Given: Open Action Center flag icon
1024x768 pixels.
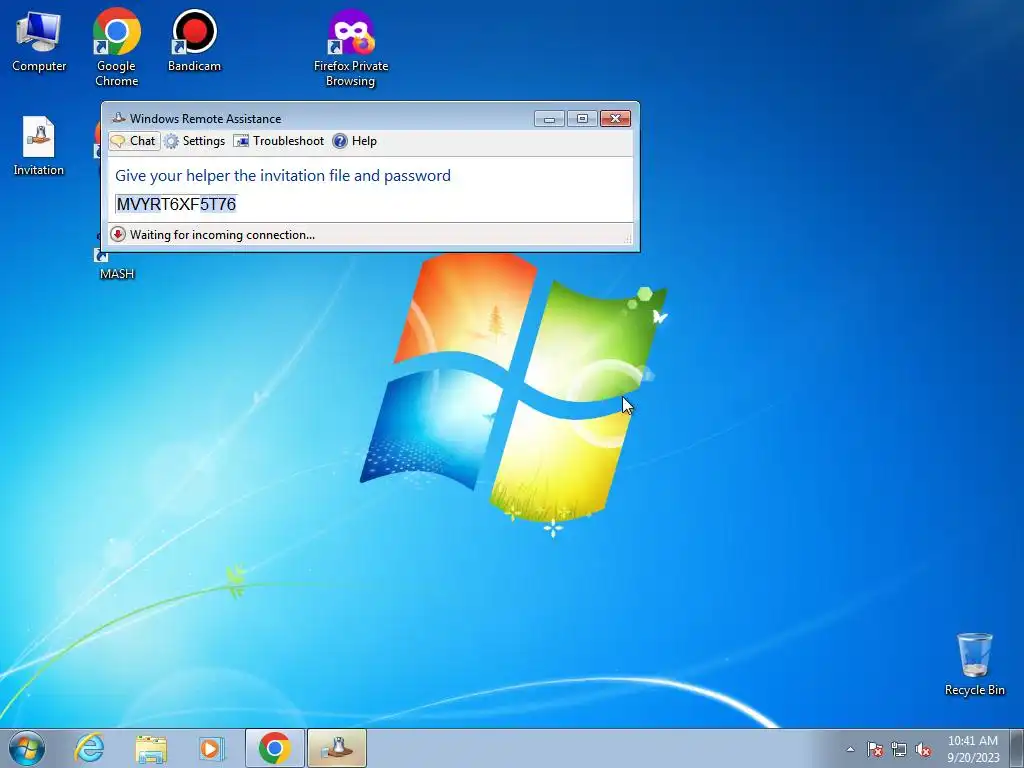Looking at the screenshot, I should tap(875, 749).
